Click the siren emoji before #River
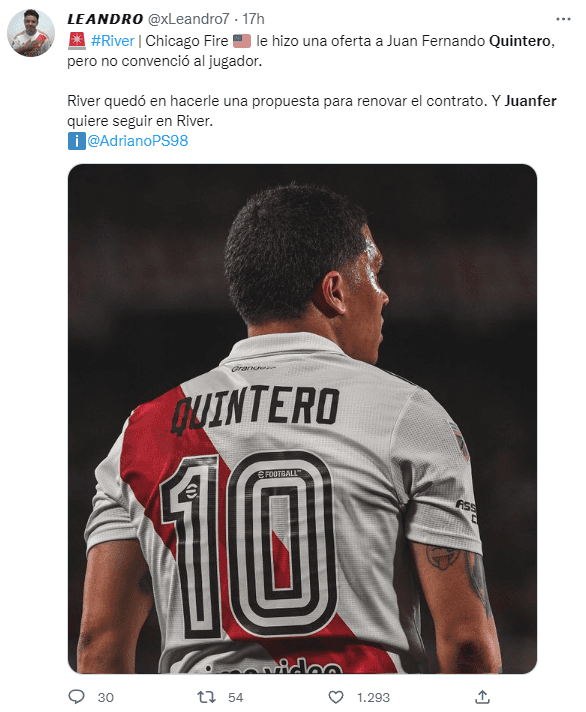The height and width of the screenshot is (712, 586). [x=77, y=41]
